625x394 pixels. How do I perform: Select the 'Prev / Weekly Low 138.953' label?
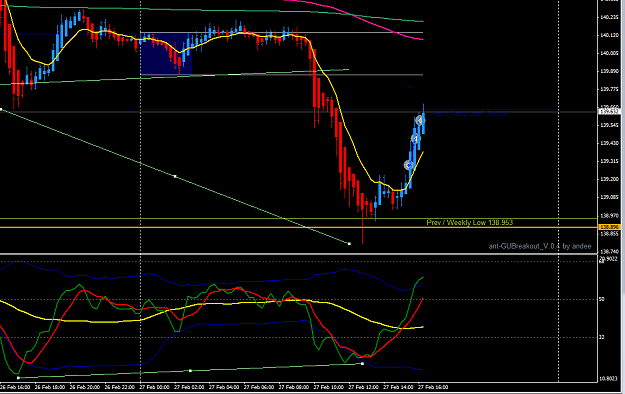[470, 223]
